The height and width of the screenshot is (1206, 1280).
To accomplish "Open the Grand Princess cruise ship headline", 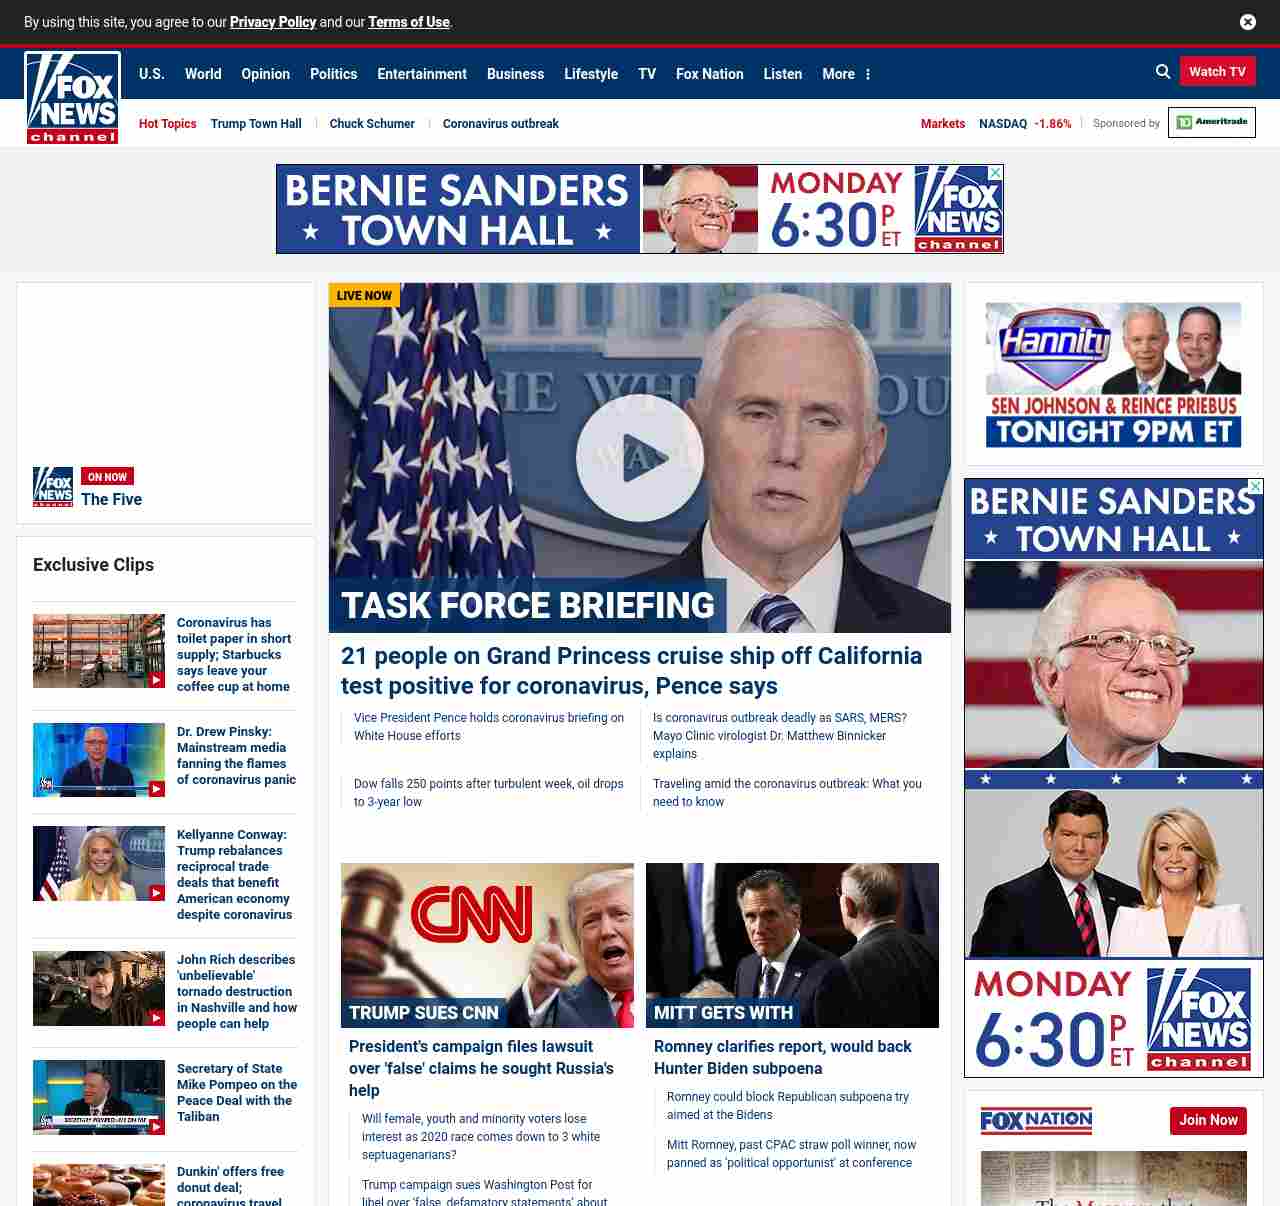I will [631, 670].
